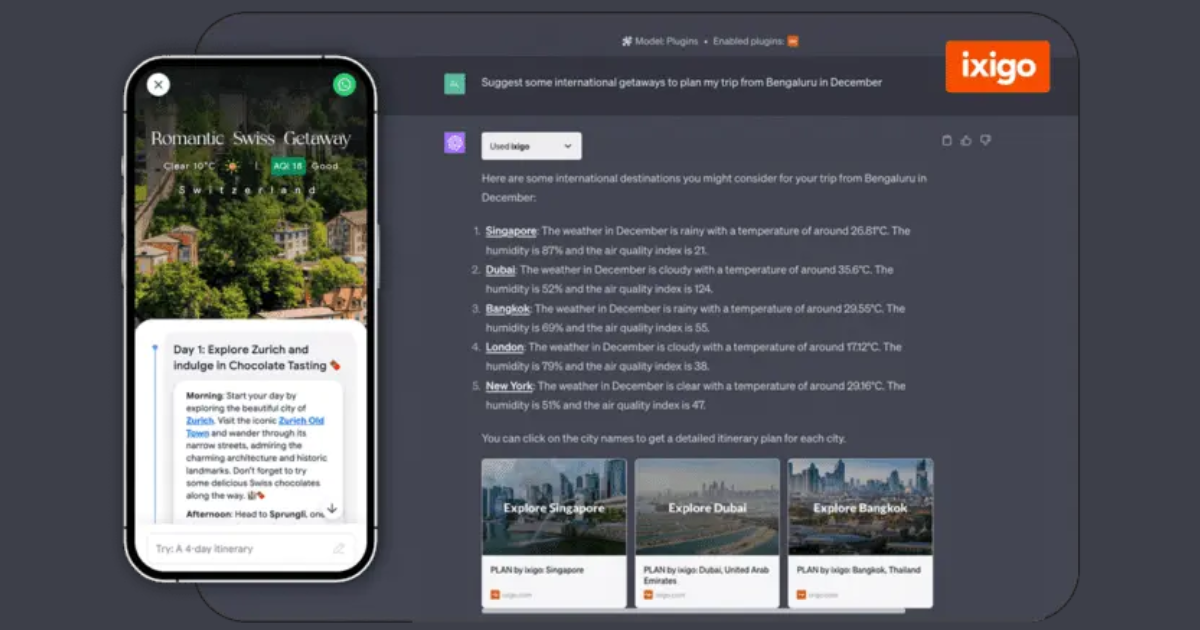
Task: Click ixigo.com favicon on Bangkok card
Action: 800,595
